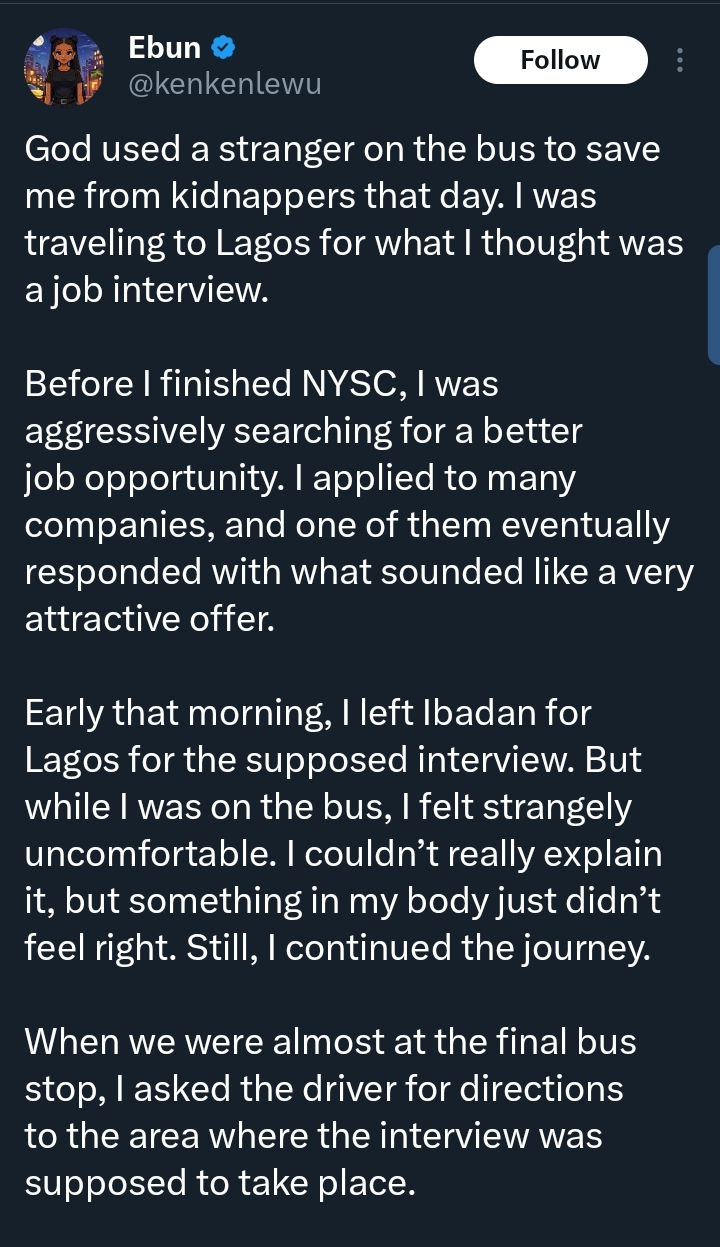Image resolution: width=720 pixels, height=1247 pixels.
Task: Click the phrase 'attractive offer.'
Action: point(148,619)
